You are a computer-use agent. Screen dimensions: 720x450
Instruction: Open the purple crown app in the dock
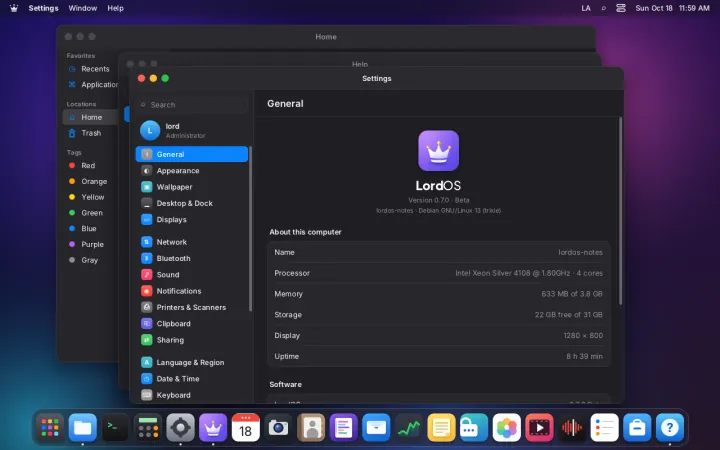[213, 428]
